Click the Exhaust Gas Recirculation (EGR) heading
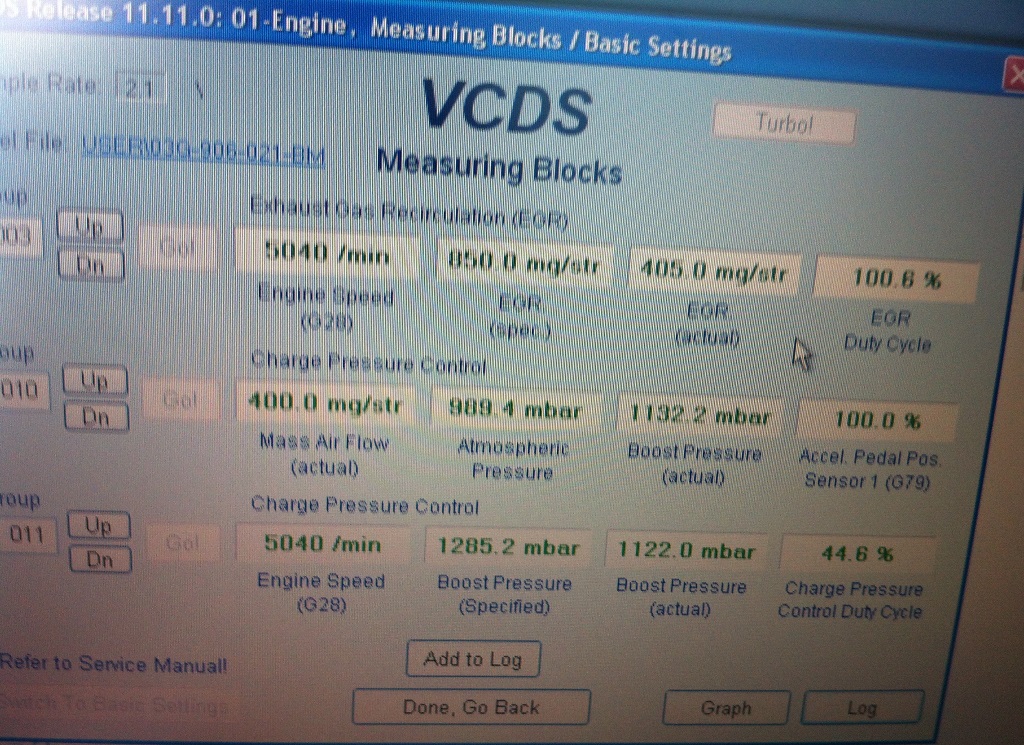 [x=409, y=212]
